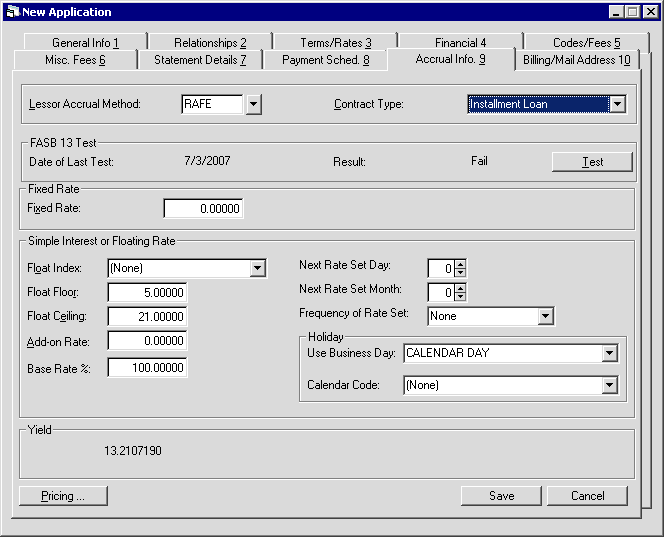Expand the Float Index dropdown
Image resolution: width=664 pixels, height=537 pixels.
tap(257, 268)
